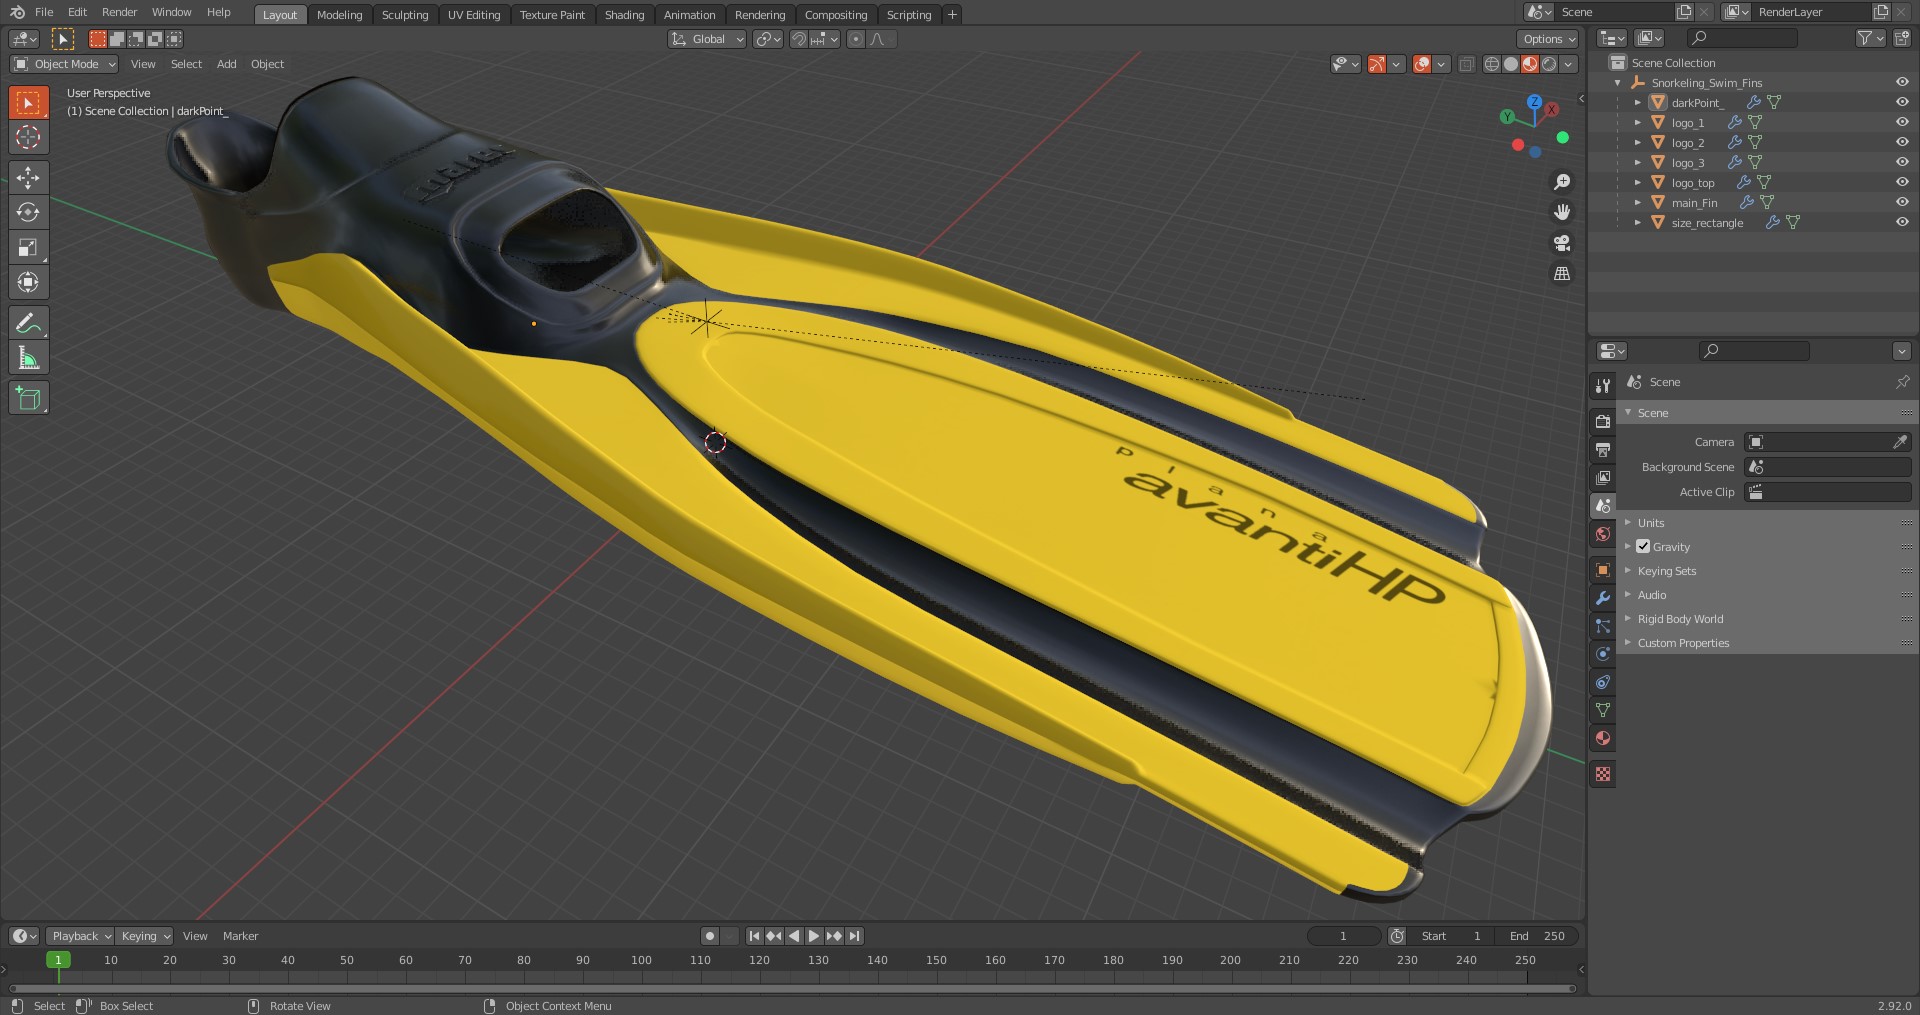Click the frame 1 playhead marker

pyautogui.click(x=58, y=960)
